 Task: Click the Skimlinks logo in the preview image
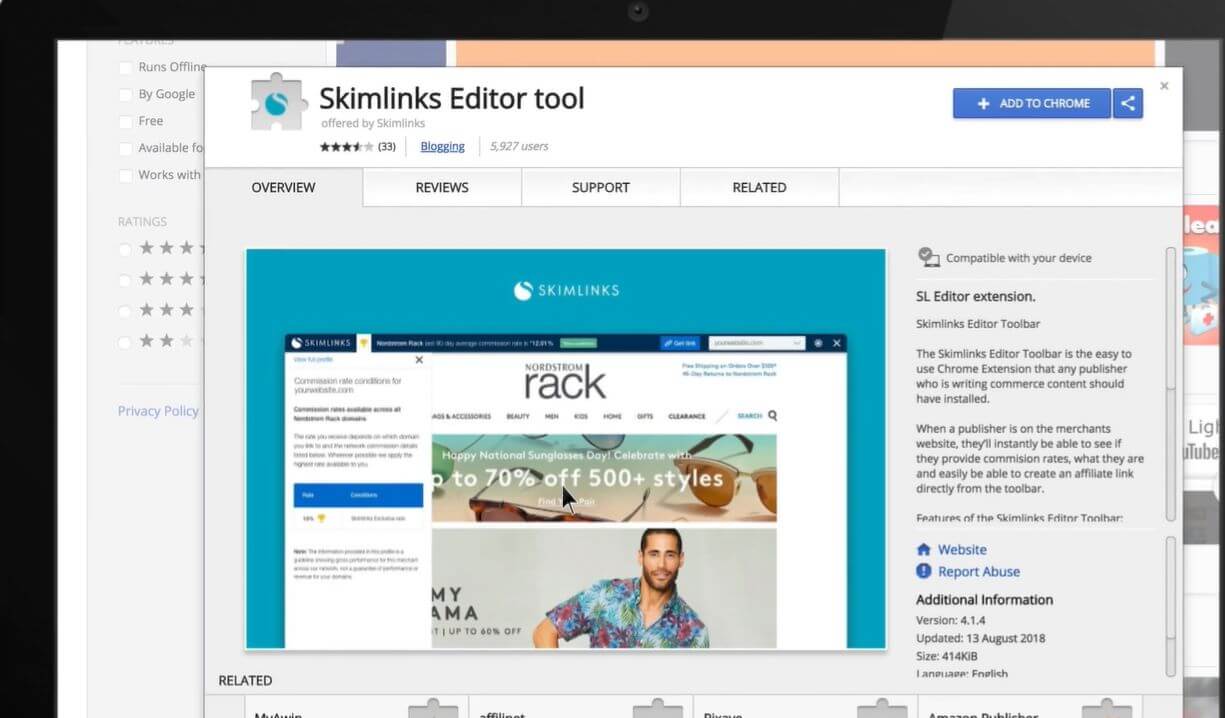coord(566,290)
